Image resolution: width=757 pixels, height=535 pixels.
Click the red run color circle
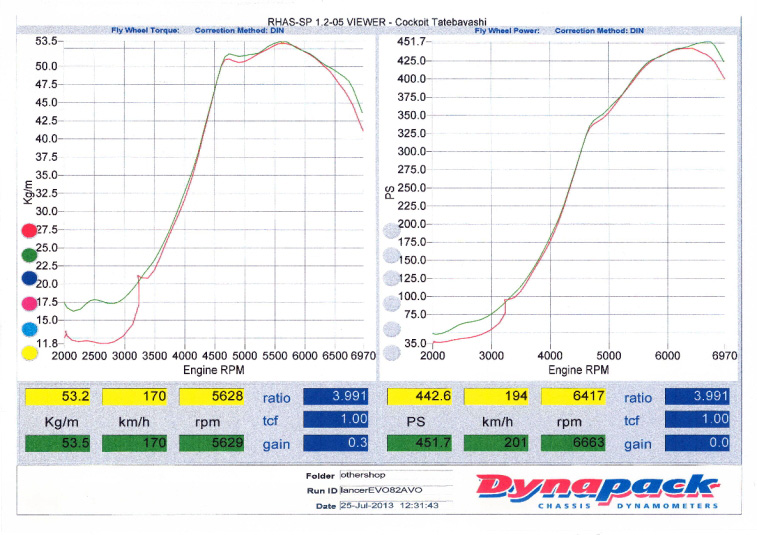coord(29,231)
